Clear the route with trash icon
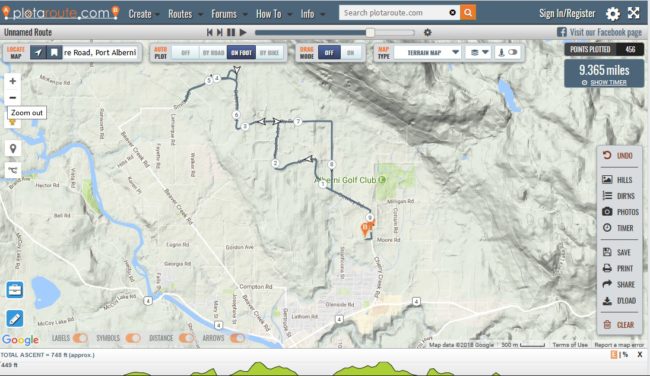The height and width of the screenshot is (376, 650). pyautogui.click(x=607, y=325)
